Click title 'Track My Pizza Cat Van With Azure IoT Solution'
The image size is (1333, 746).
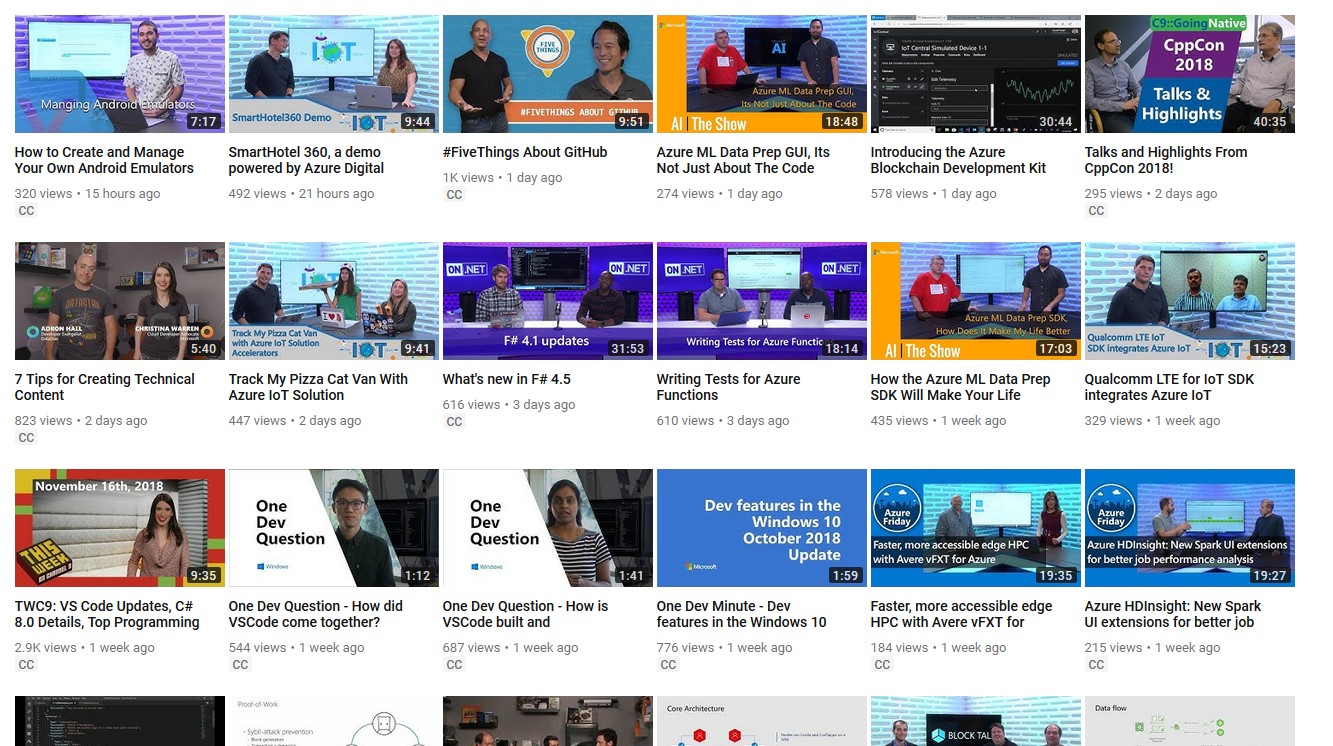[318, 387]
